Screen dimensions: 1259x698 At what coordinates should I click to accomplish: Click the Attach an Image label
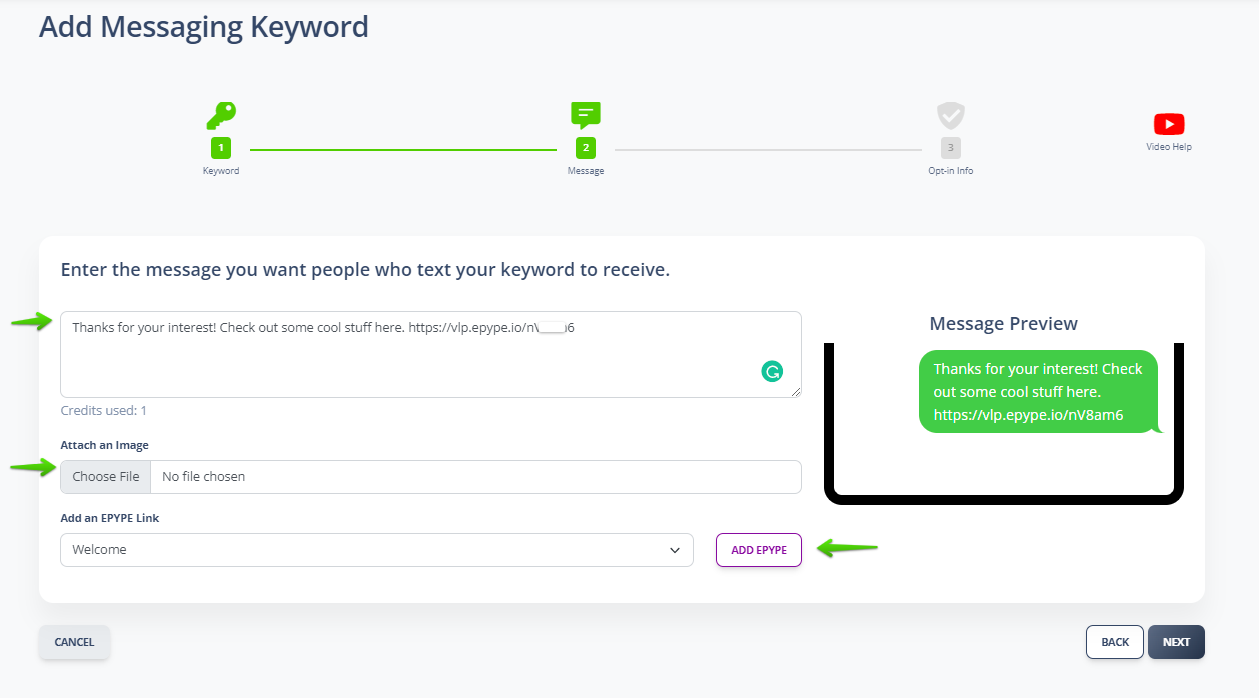coord(104,445)
